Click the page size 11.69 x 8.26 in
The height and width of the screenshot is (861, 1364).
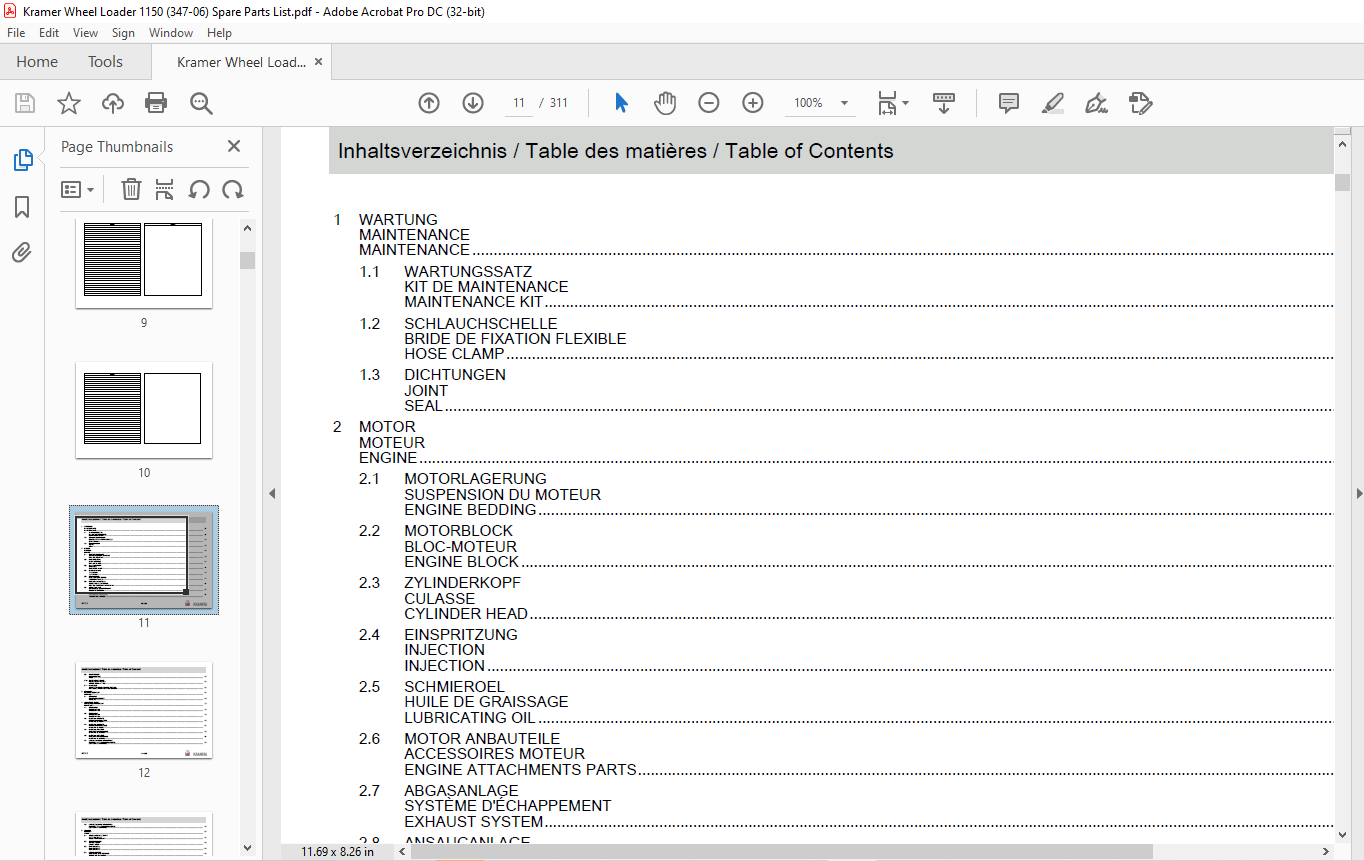click(x=337, y=852)
